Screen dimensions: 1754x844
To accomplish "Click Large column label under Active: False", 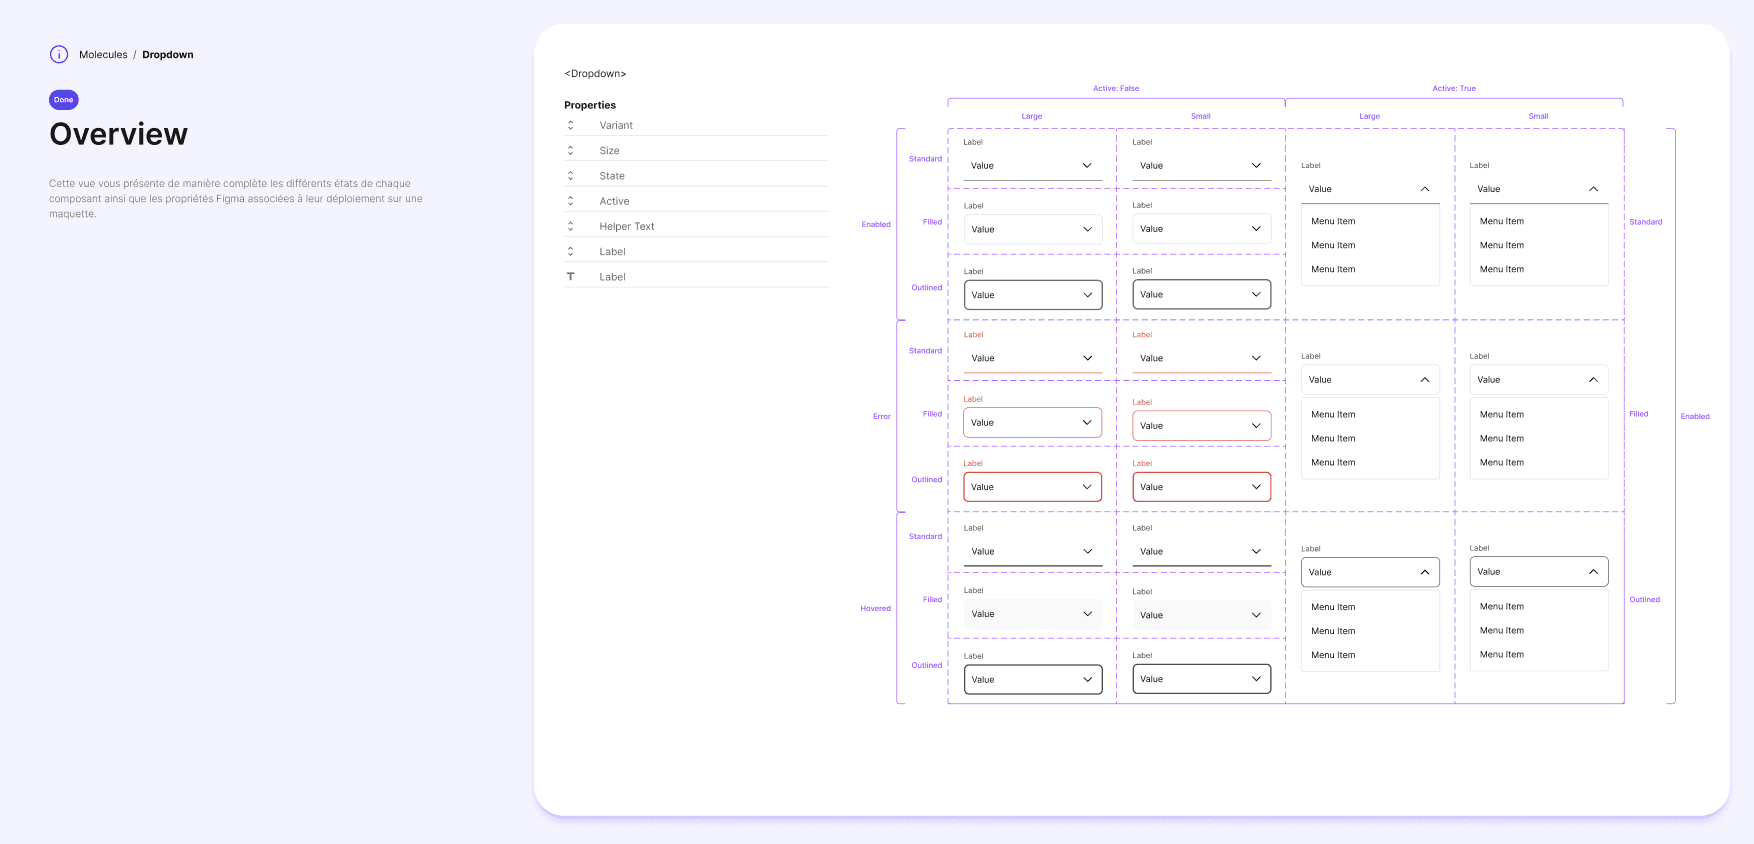I will tap(1032, 116).
